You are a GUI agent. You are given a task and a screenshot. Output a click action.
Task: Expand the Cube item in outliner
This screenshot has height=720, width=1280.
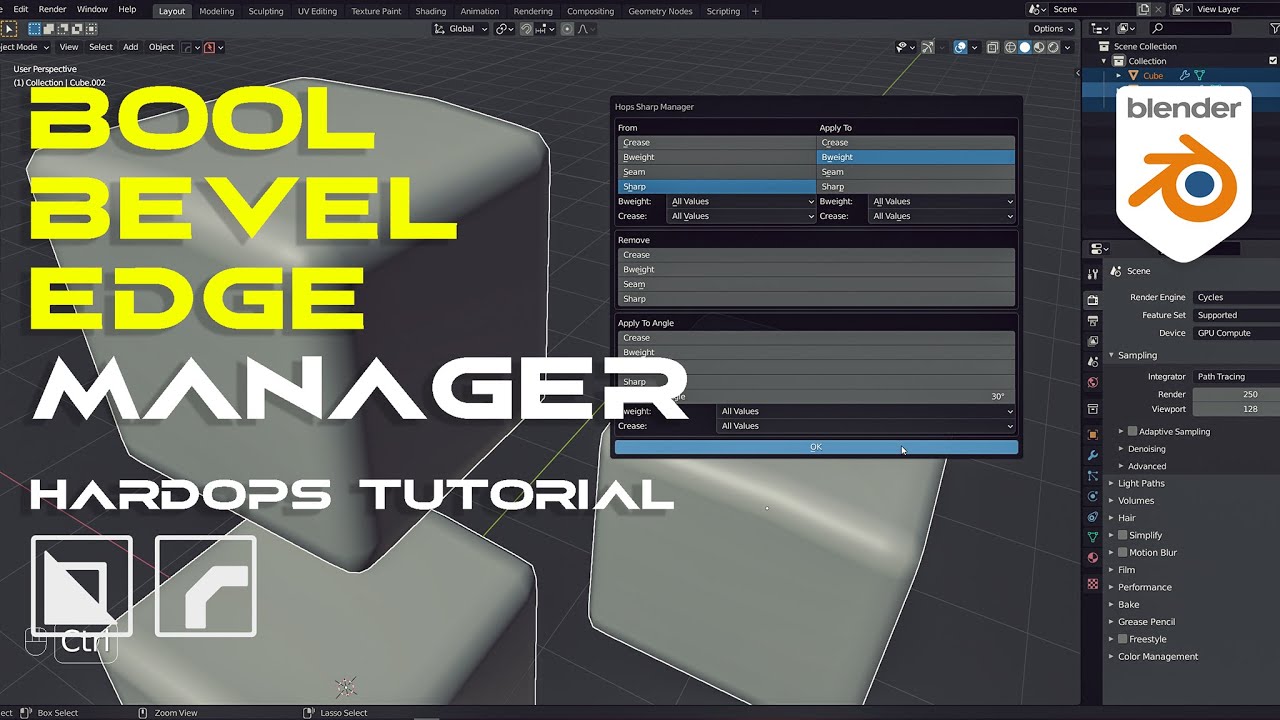1119,76
